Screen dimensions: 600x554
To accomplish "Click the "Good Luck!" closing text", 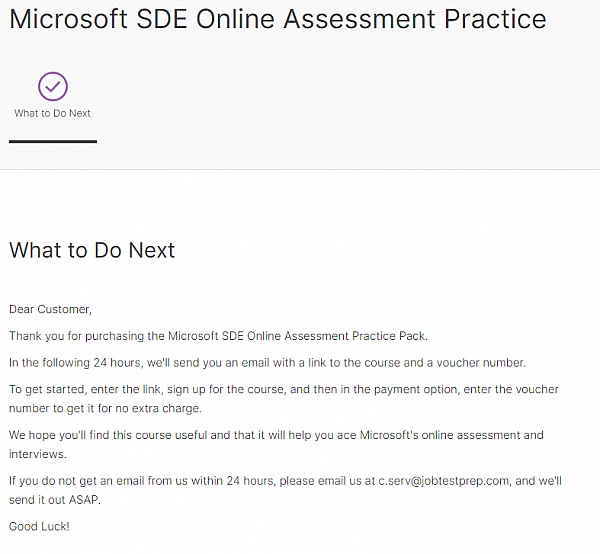I will coord(39,526).
